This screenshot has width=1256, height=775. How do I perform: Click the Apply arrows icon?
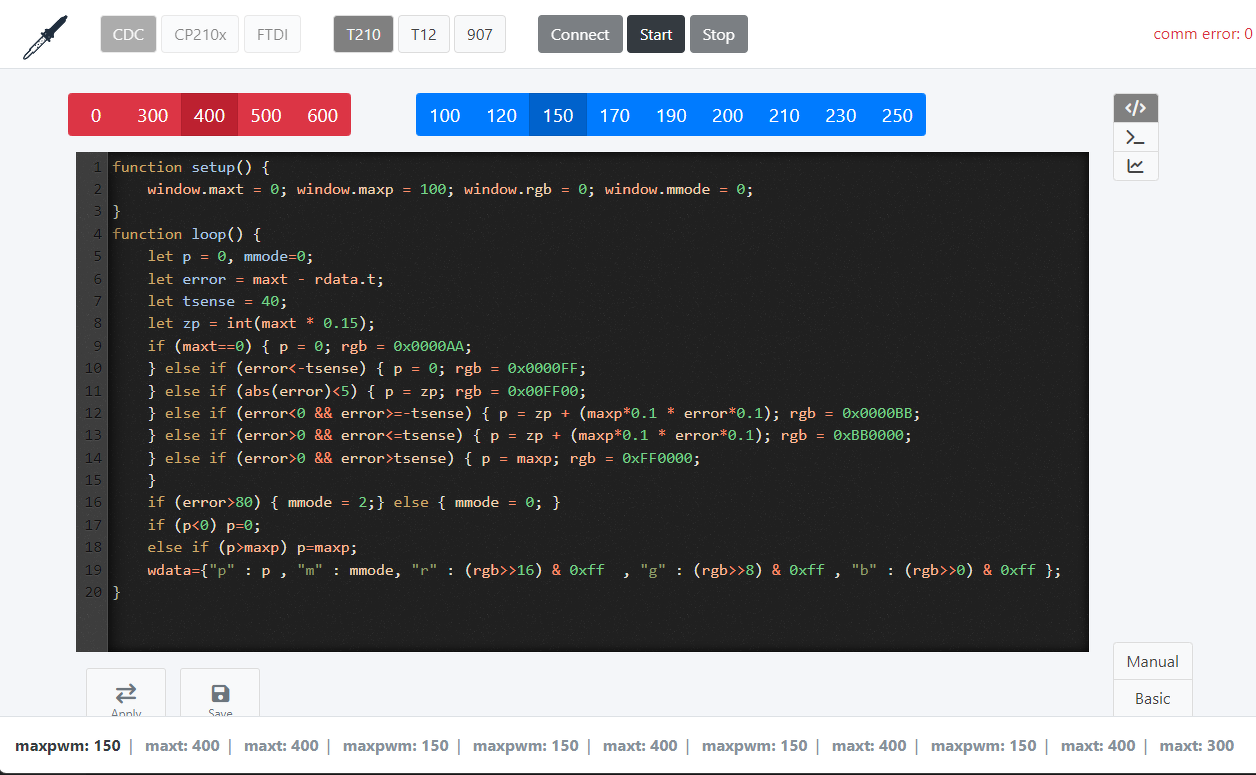(x=126, y=692)
